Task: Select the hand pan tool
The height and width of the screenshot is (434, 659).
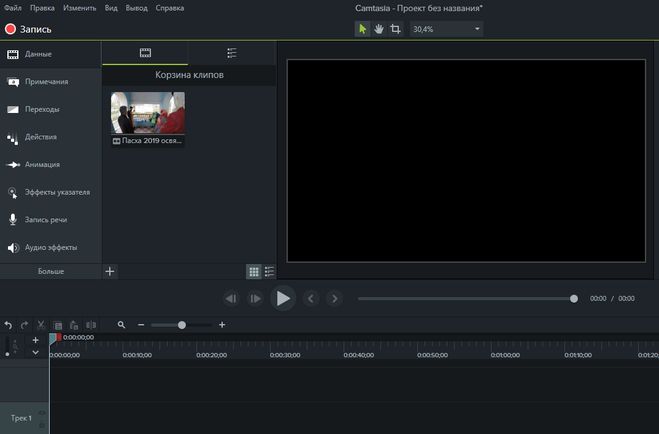Action: tap(379, 29)
